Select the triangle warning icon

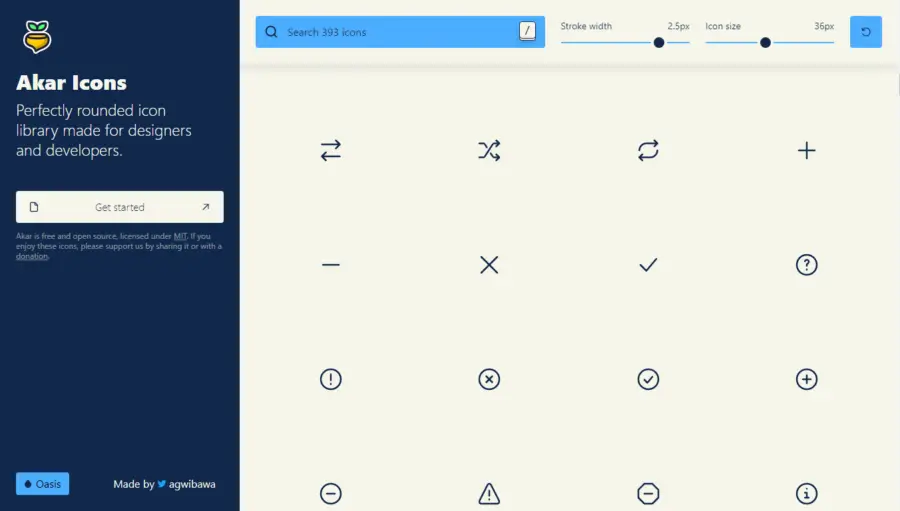tap(489, 493)
